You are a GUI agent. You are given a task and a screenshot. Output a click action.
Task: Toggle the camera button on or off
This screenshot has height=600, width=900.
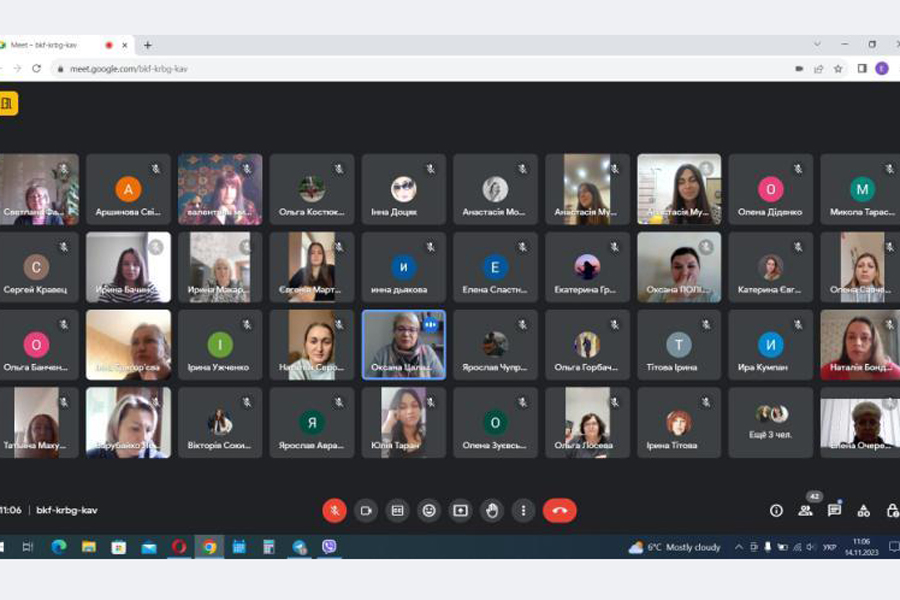click(366, 510)
